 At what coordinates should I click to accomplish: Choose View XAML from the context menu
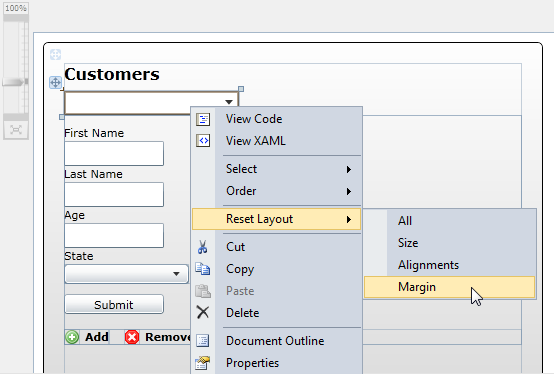pyautogui.click(x=276, y=141)
